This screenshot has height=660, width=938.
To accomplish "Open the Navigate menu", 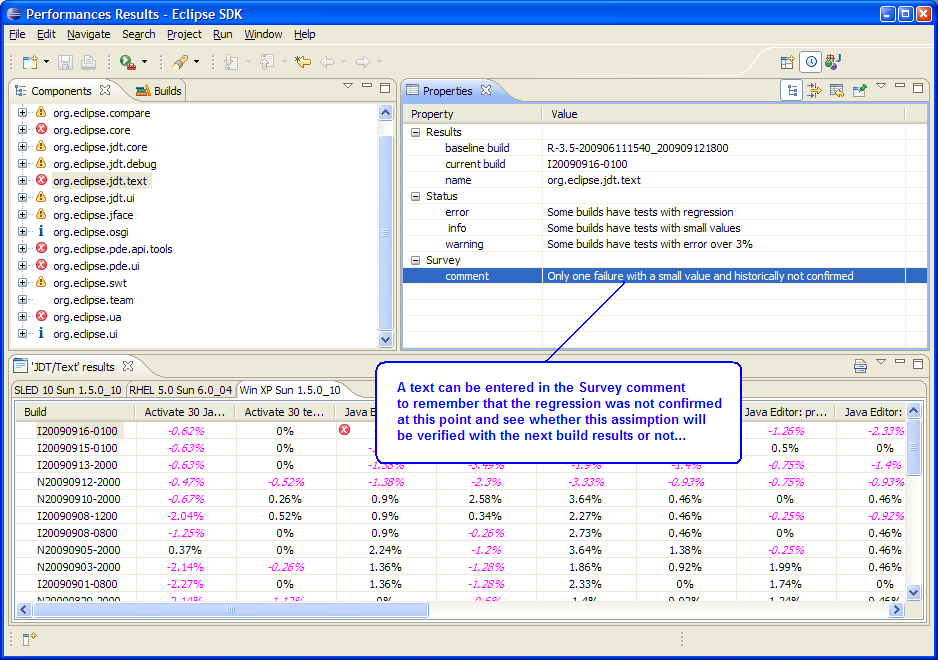I will pyautogui.click(x=88, y=34).
